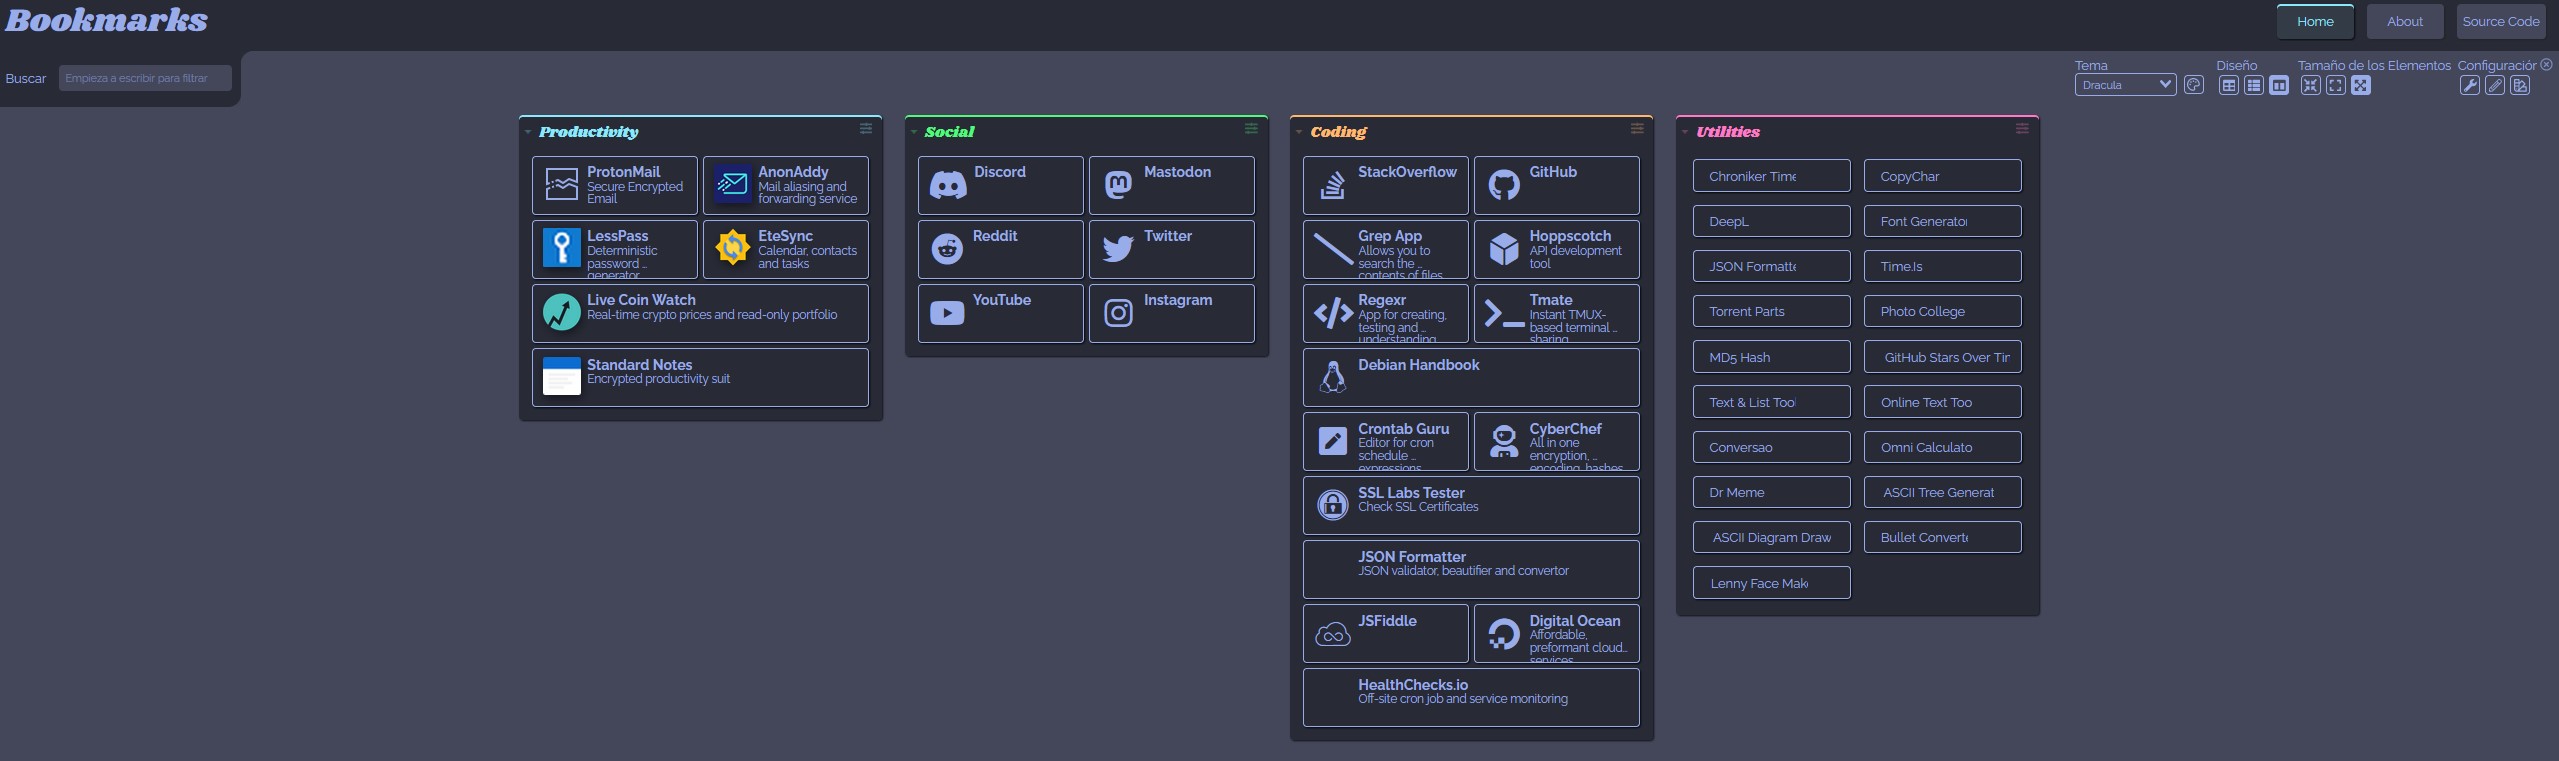Switch to the auto grid layout icon
This screenshot has height=761, width=2559.
(x=2229, y=85)
